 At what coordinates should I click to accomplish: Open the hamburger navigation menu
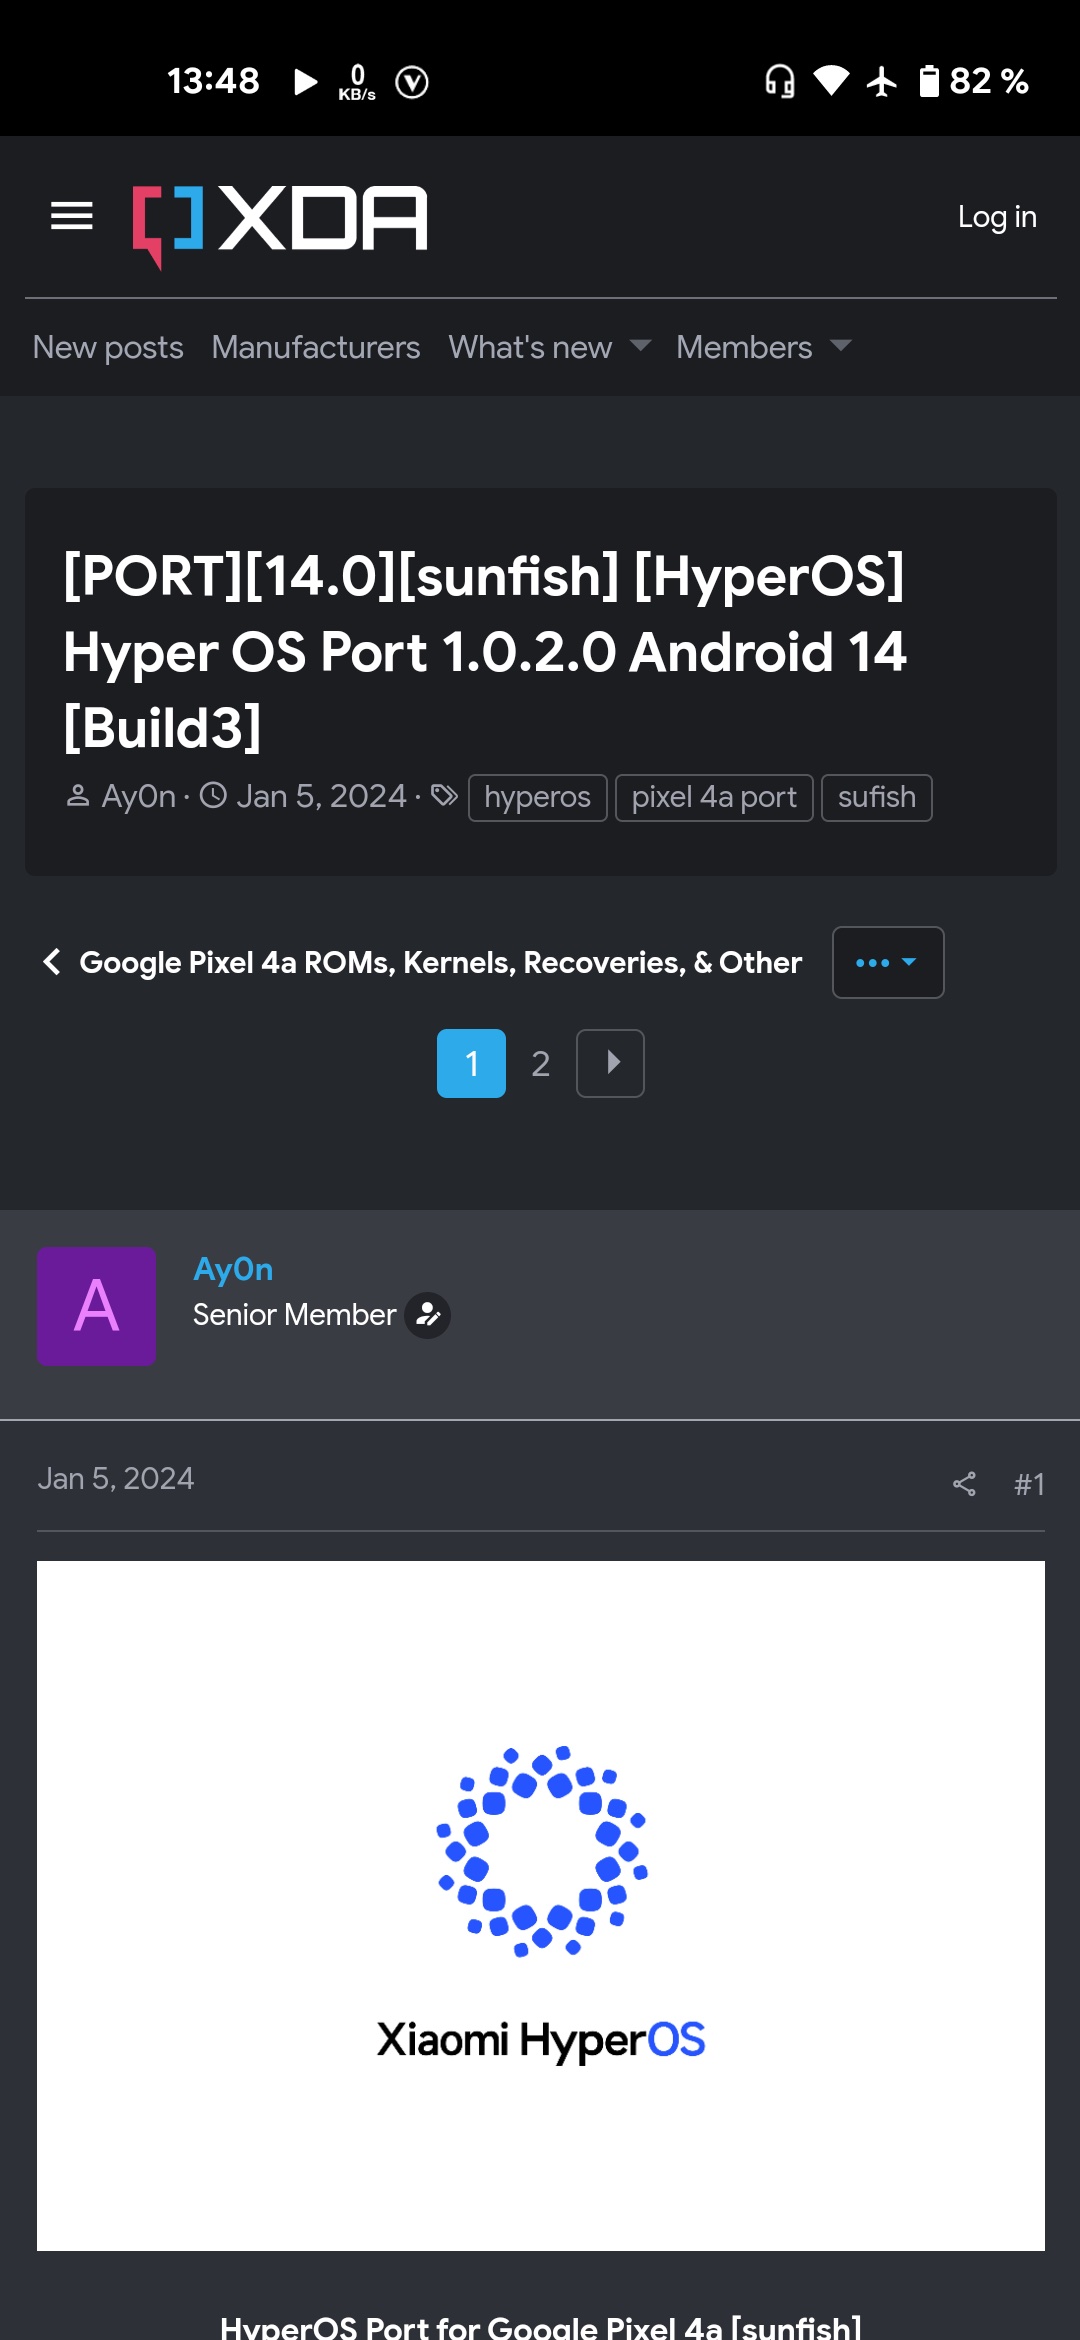point(72,216)
